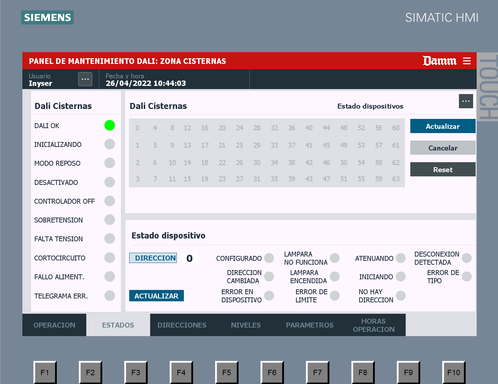Viewport: 498px width, 384px height.
Task: Push the F2 hardware key
Action: 90,372
